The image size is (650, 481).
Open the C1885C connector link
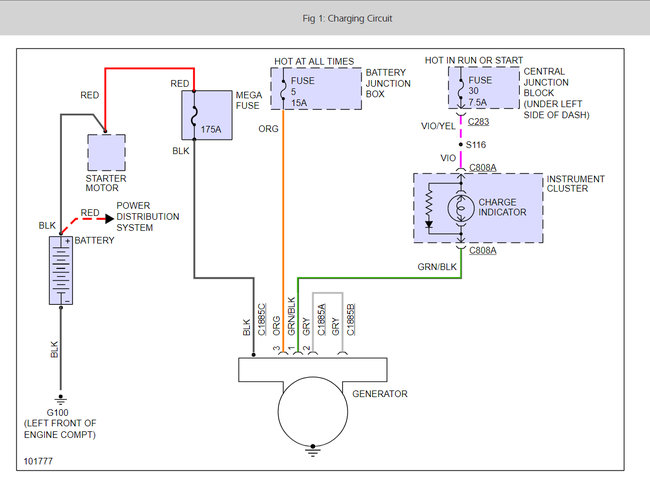(262, 319)
